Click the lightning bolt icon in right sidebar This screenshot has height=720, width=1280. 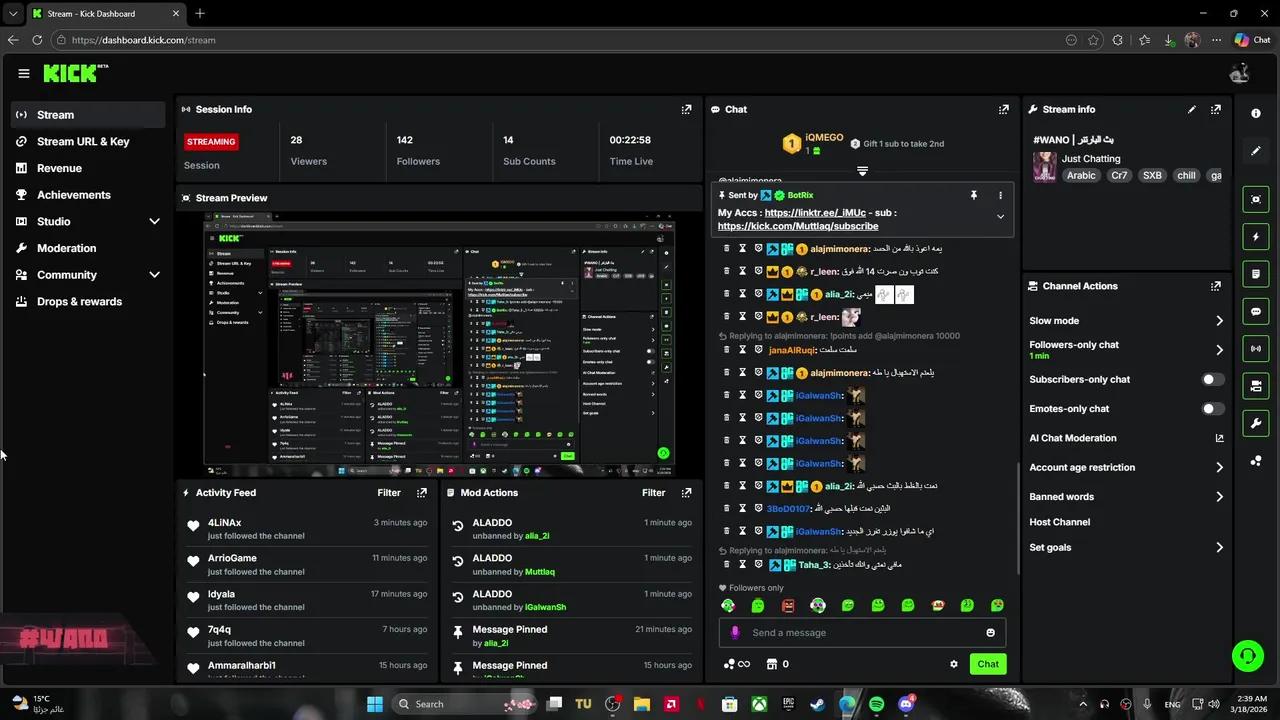click(1256, 237)
